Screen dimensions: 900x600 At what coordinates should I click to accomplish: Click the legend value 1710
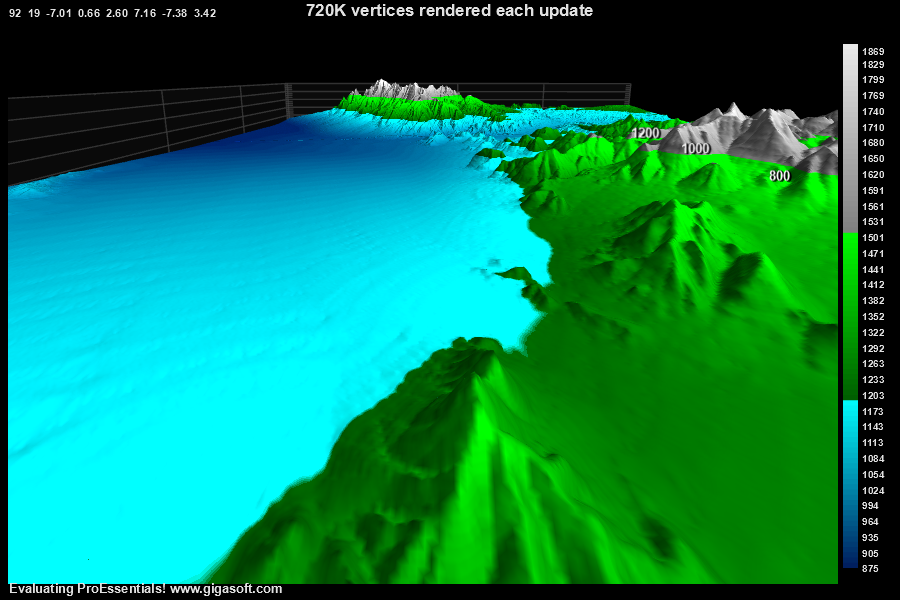(x=873, y=127)
